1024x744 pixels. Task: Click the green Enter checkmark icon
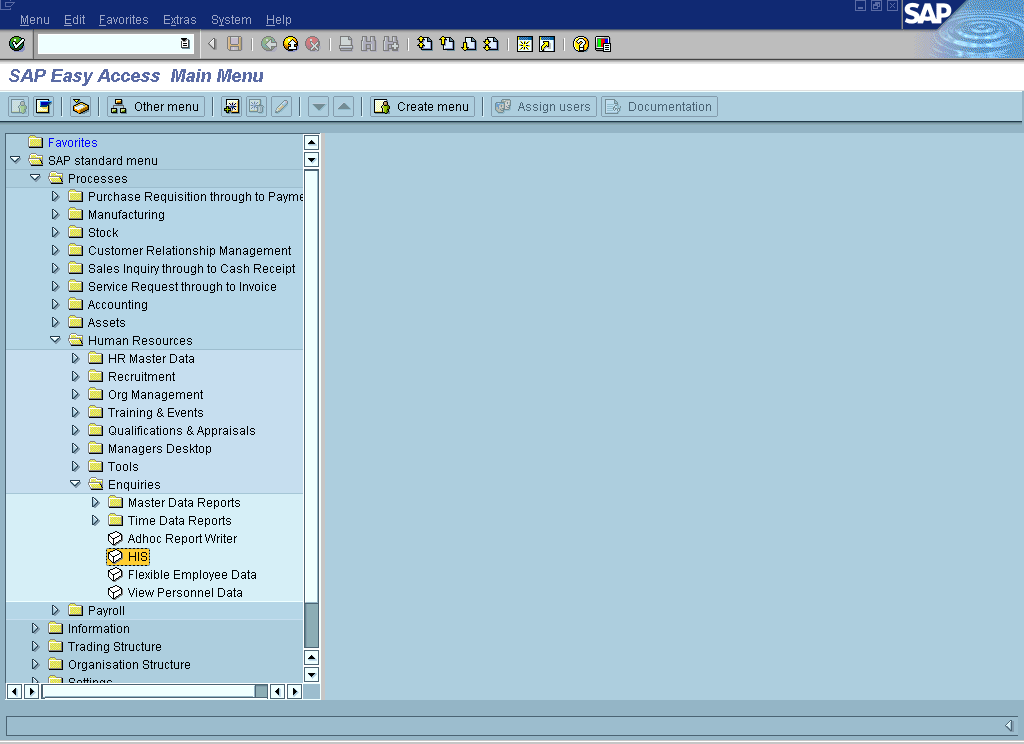coord(17,44)
